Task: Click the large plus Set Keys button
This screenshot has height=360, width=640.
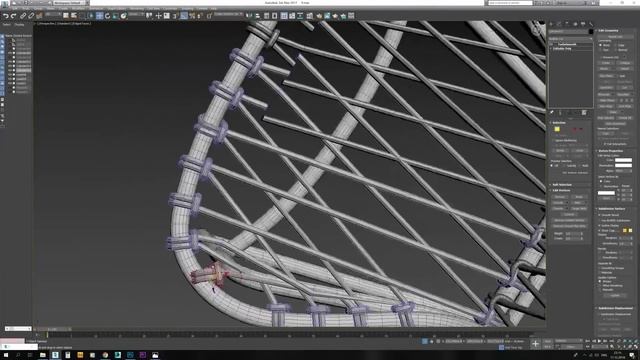Action: tap(535, 344)
